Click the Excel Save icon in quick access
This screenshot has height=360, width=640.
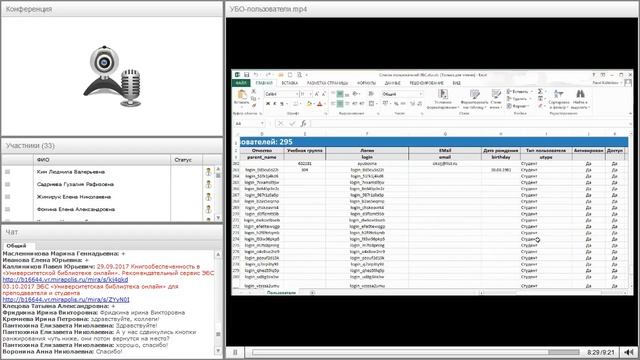coord(246,75)
